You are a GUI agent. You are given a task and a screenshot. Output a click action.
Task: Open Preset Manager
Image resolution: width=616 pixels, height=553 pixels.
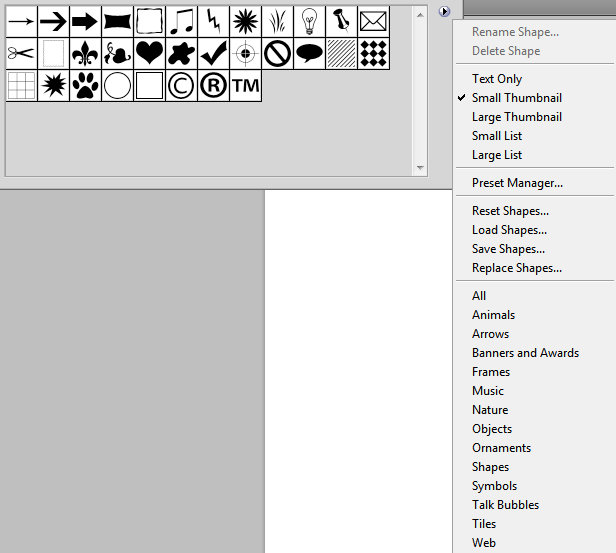[517, 183]
